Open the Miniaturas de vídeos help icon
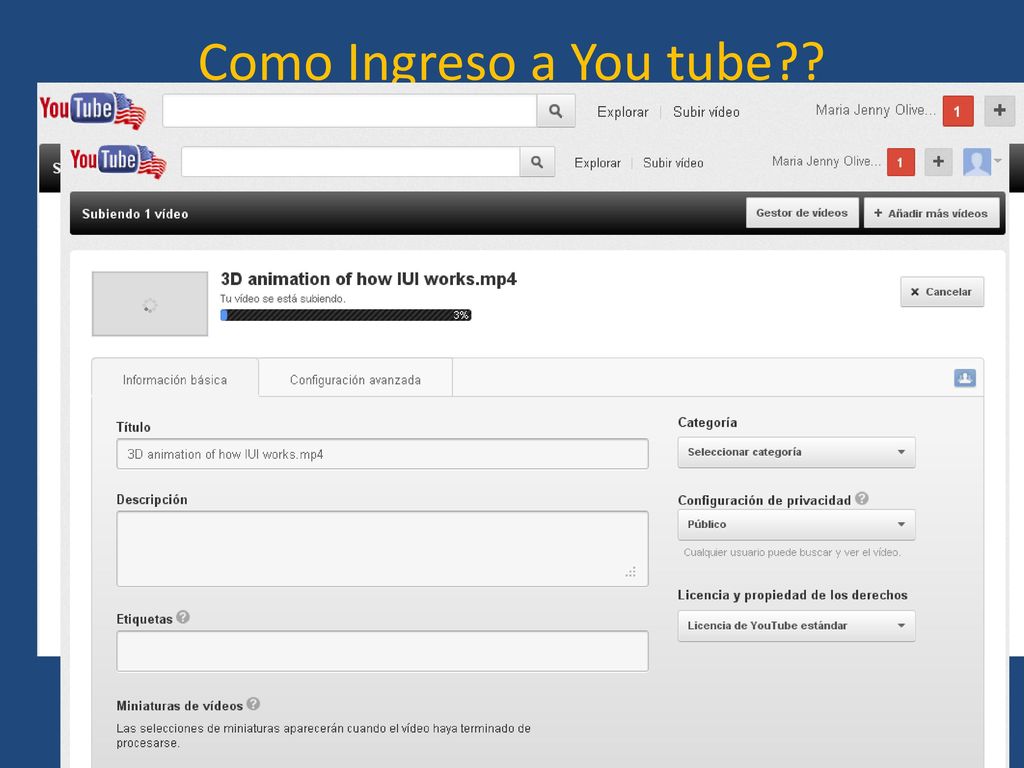Viewport: 1024px width, 768px height. click(x=253, y=704)
